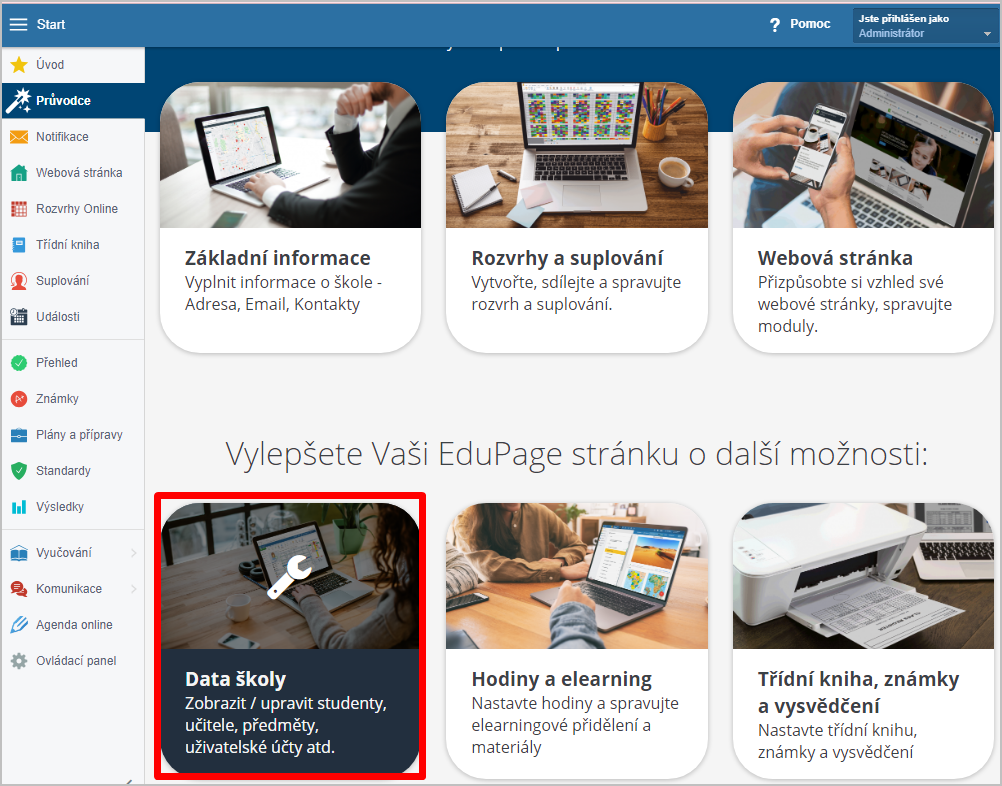Viewport: 1002px width, 786px height.
Task: Click the Ovládací panel gear icon
Action: (x=19, y=661)
